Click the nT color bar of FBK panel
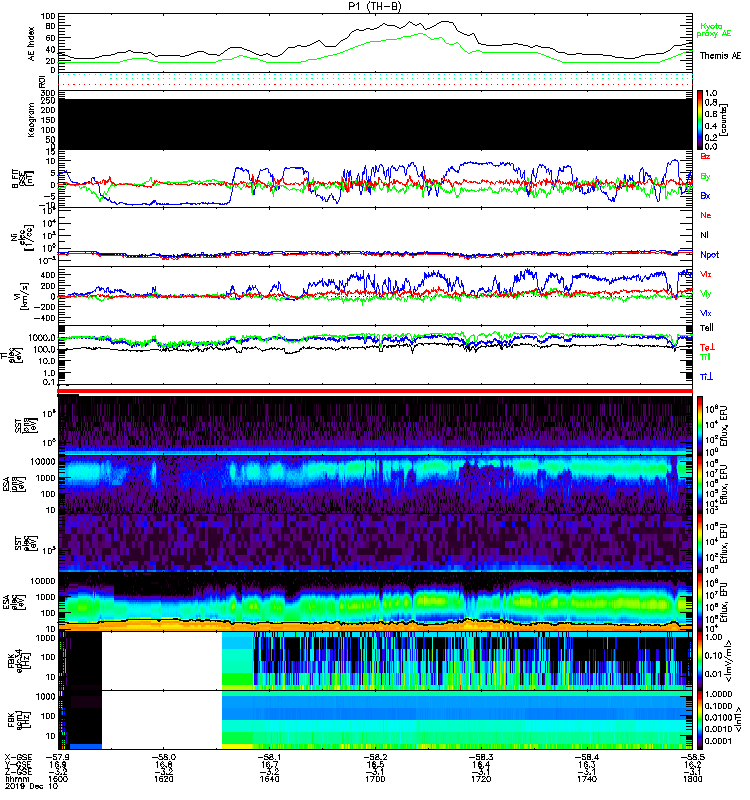Image resolution: width=750 pixels, height=800 pixels. (701, 720)
